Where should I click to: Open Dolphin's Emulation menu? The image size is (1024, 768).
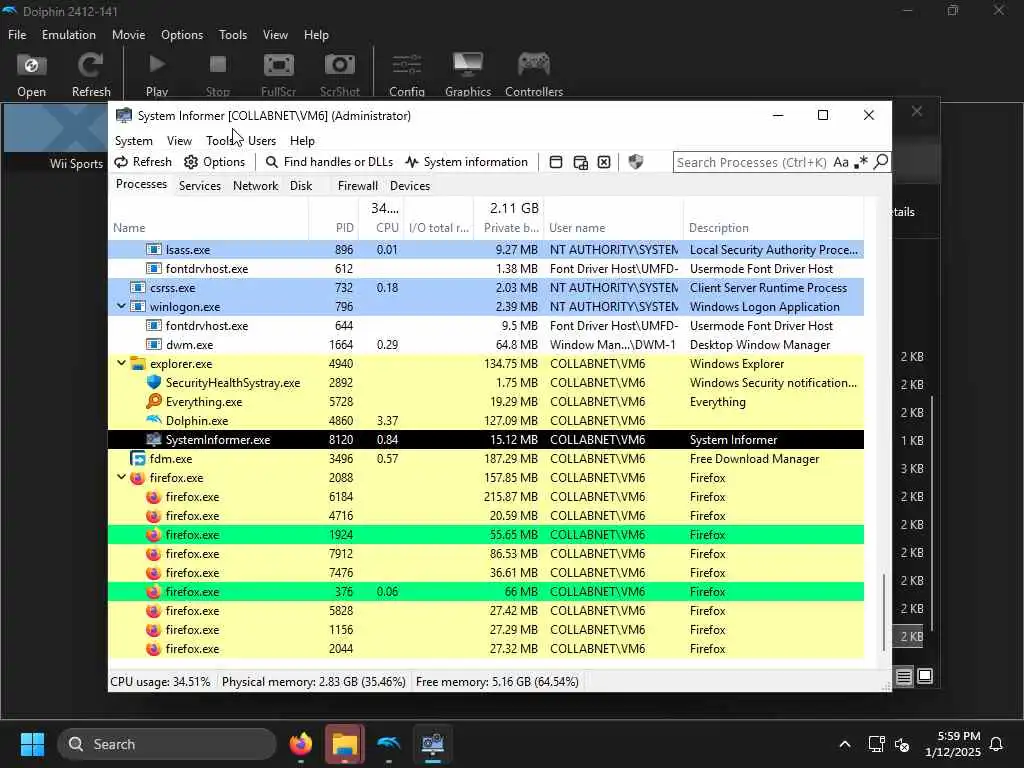click(x=69, y=35)
